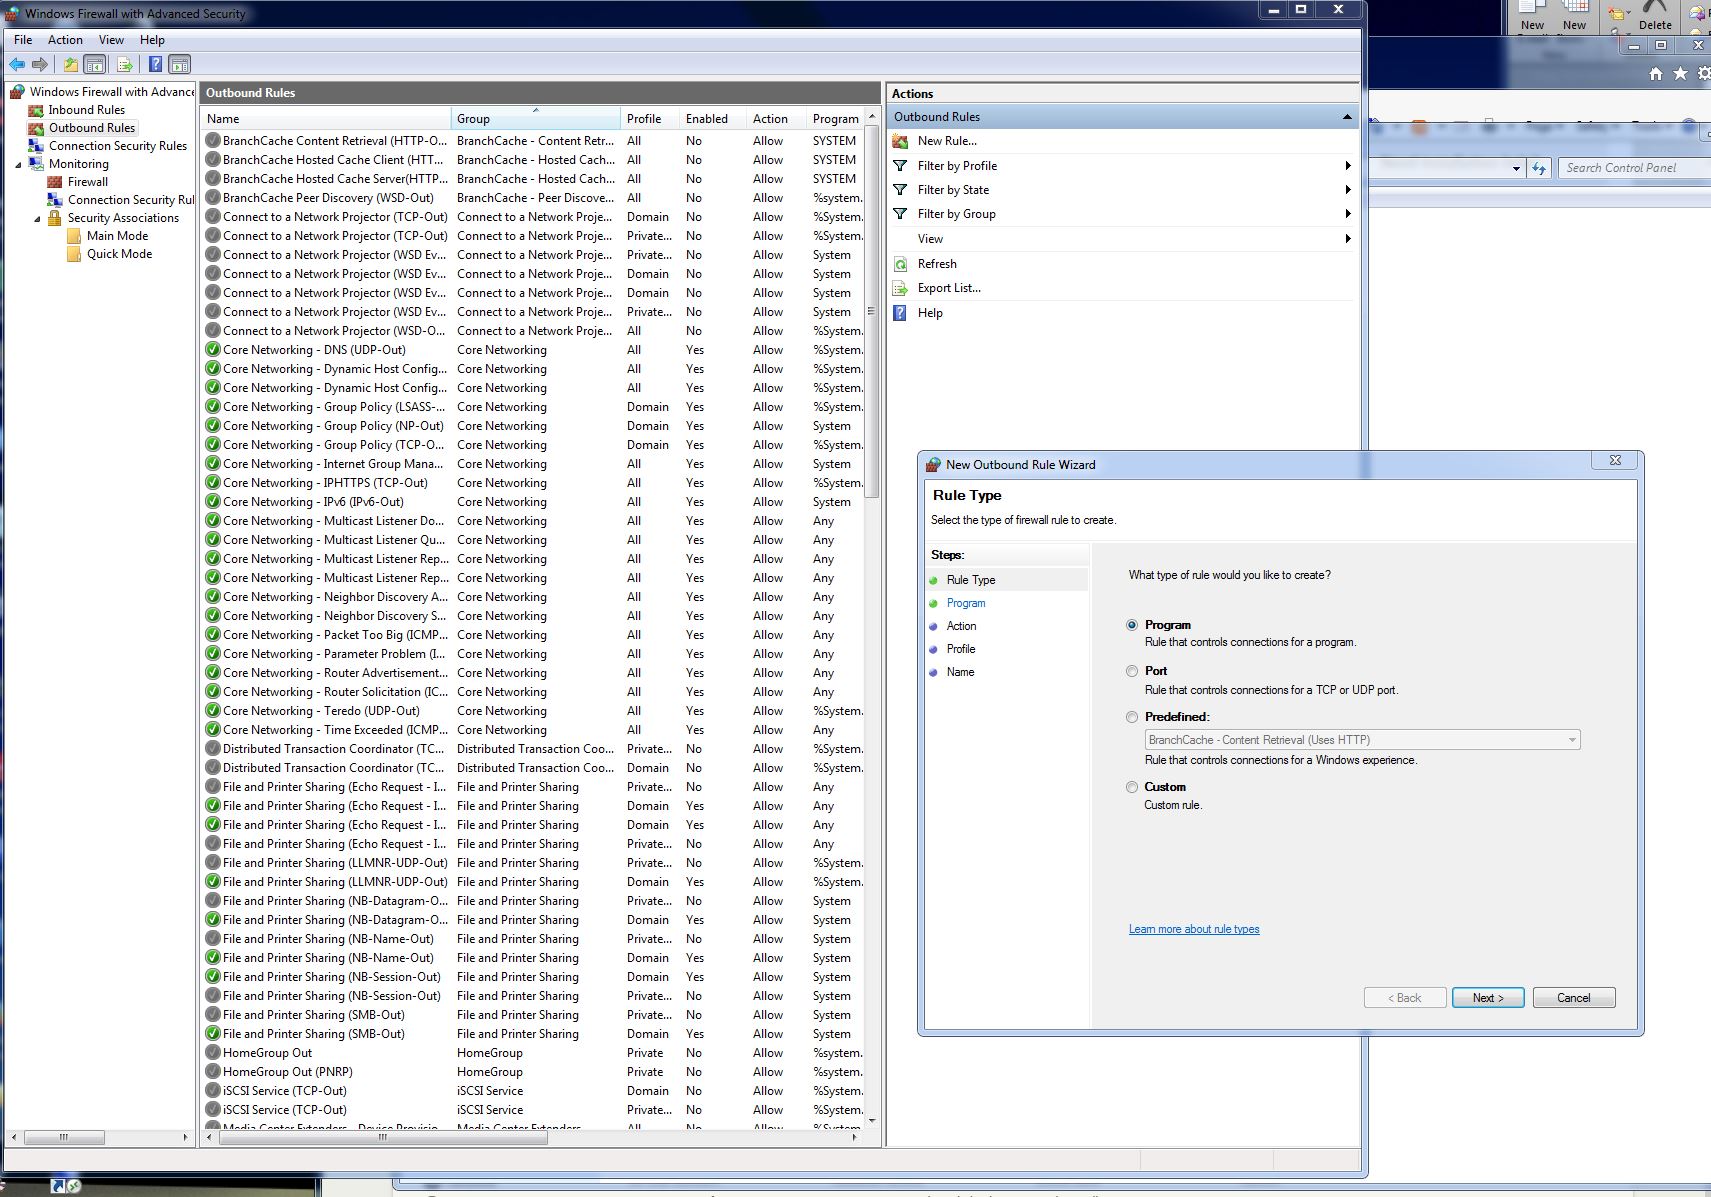1711x1197 pixels.
Task: Click the Filter by Profile funnel icon
Action: 901,165
